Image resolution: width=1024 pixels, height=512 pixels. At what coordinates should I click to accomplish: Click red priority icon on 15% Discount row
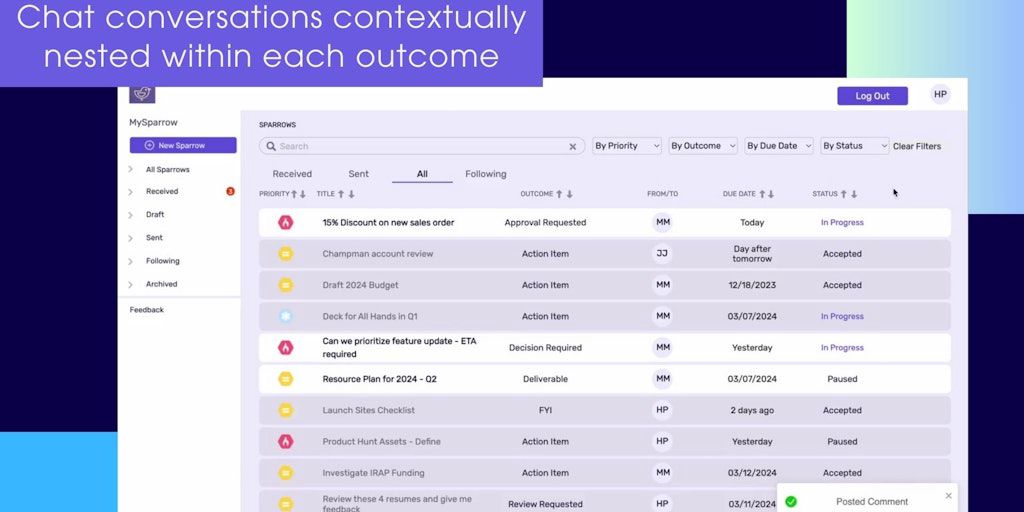pos(285,223)
